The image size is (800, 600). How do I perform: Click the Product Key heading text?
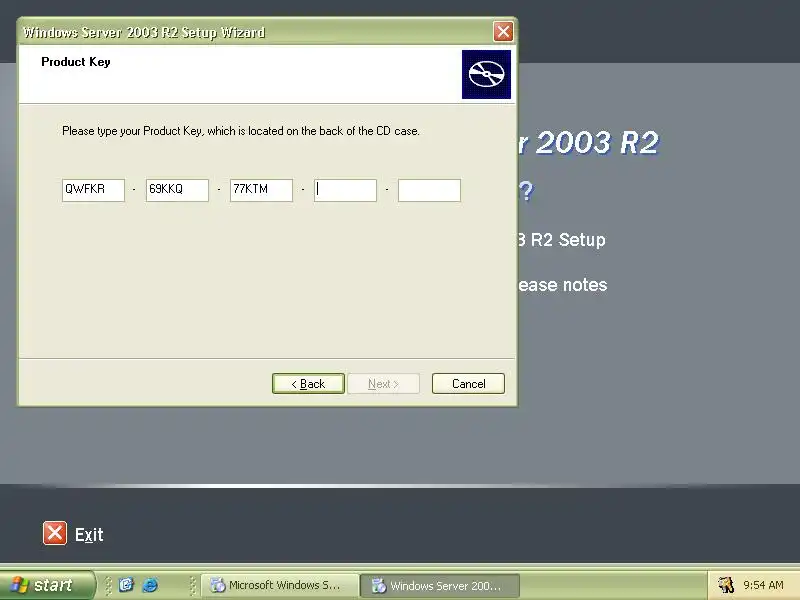point(76,62)
